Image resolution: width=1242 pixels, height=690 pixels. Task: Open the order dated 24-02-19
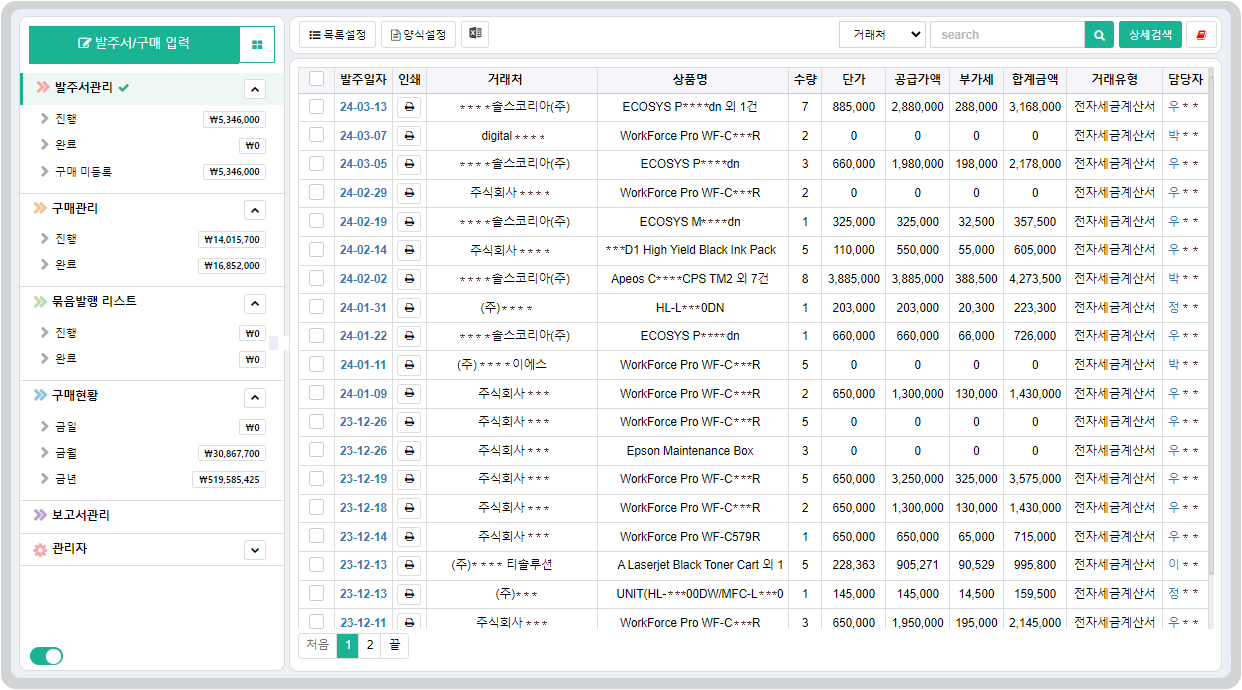click(x=363, y=222)
